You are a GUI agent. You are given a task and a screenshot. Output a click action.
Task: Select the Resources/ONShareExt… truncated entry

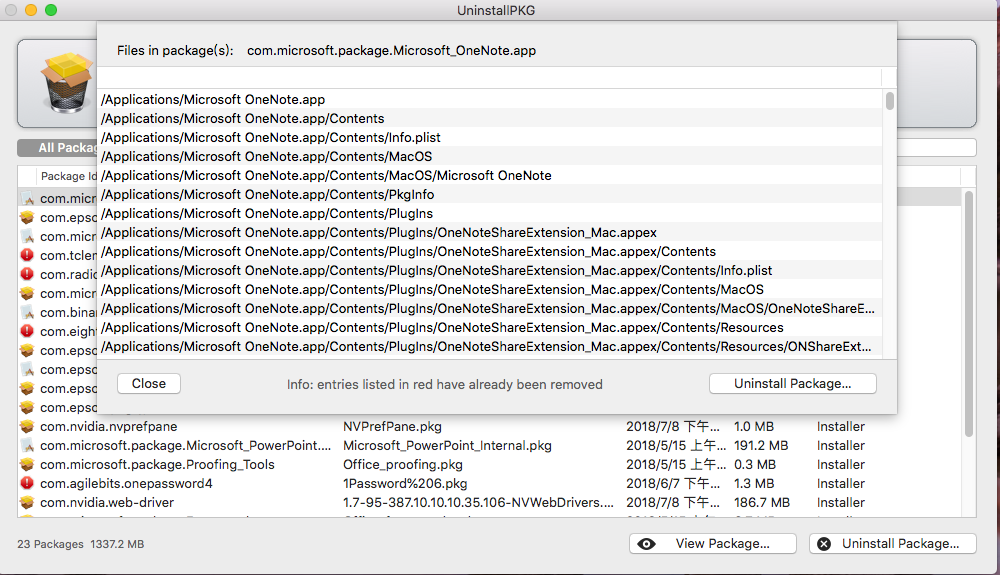point(490,347)
